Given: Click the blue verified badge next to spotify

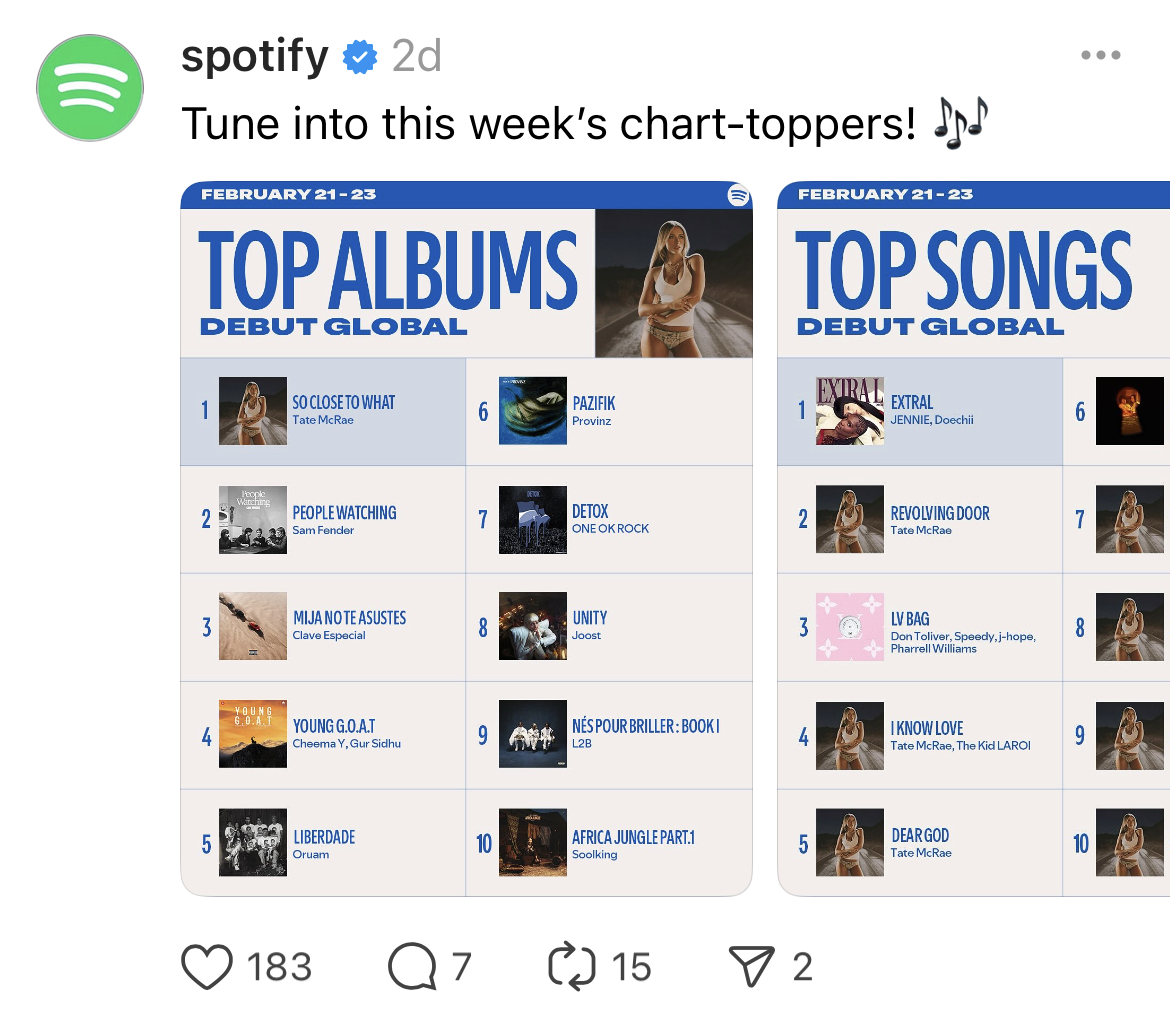Looking at the screenshot, I should [361, 57].
